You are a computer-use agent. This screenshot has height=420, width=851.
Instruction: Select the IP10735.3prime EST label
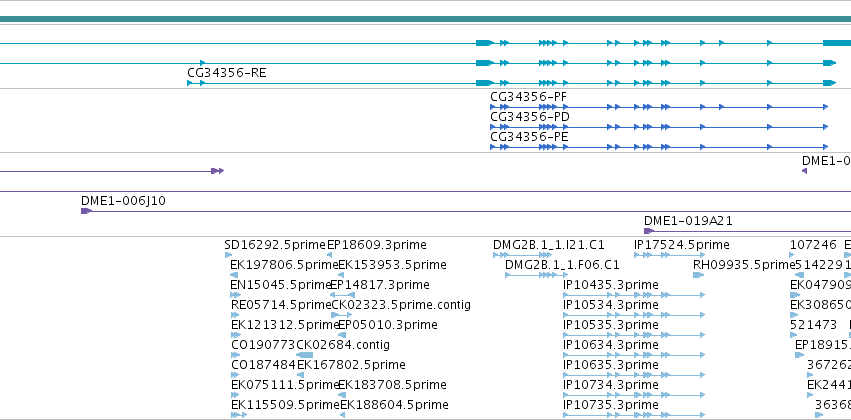coord(611,405)
